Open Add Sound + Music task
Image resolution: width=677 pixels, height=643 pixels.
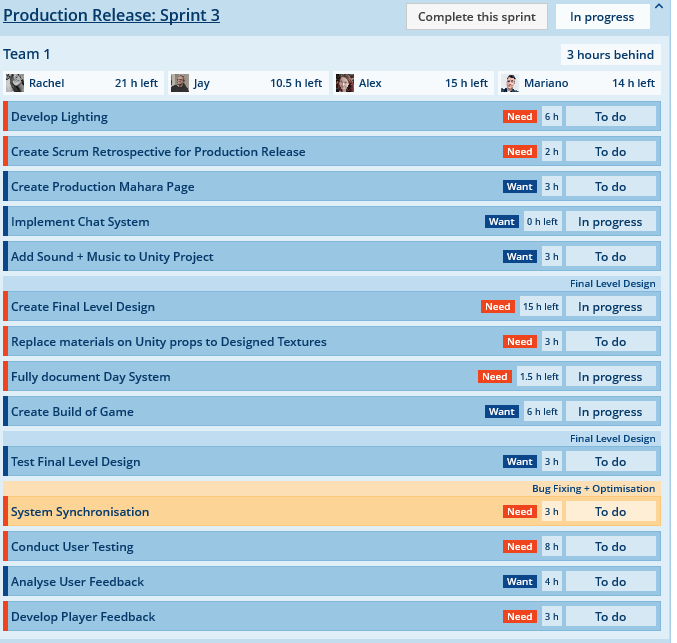point(112,257)
